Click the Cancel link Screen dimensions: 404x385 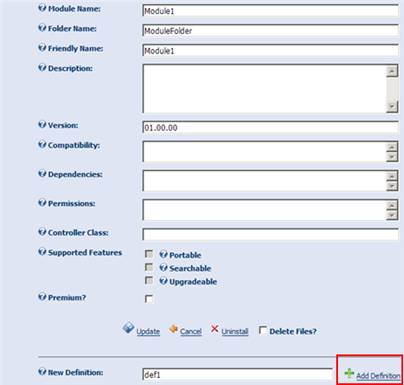pos(191,332)
